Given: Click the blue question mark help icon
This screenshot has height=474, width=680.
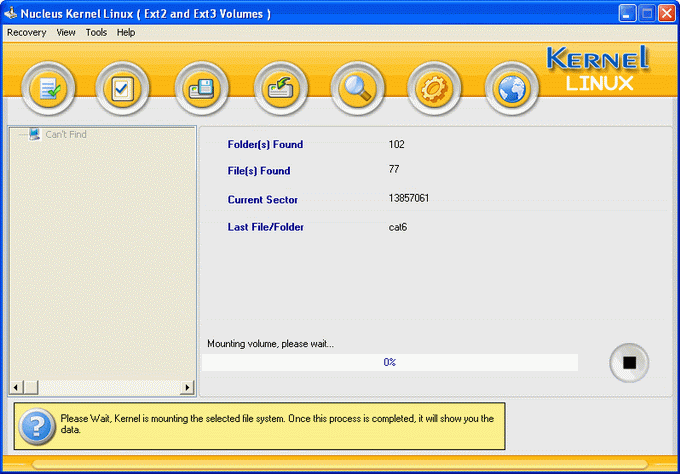Looking at the screenshot, I should 36,426.
